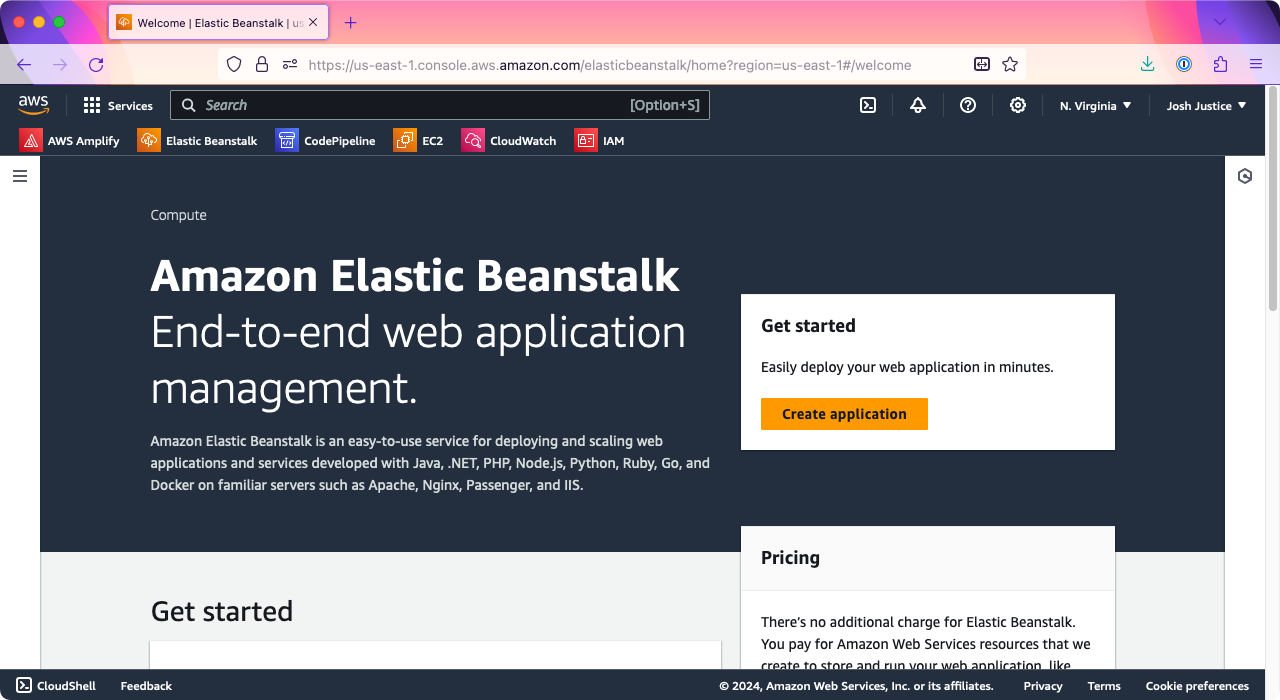The width and height of the screenshot is (1280, 700).
Task: Open the extensions puzzle icon
Action: point(1220,65)
